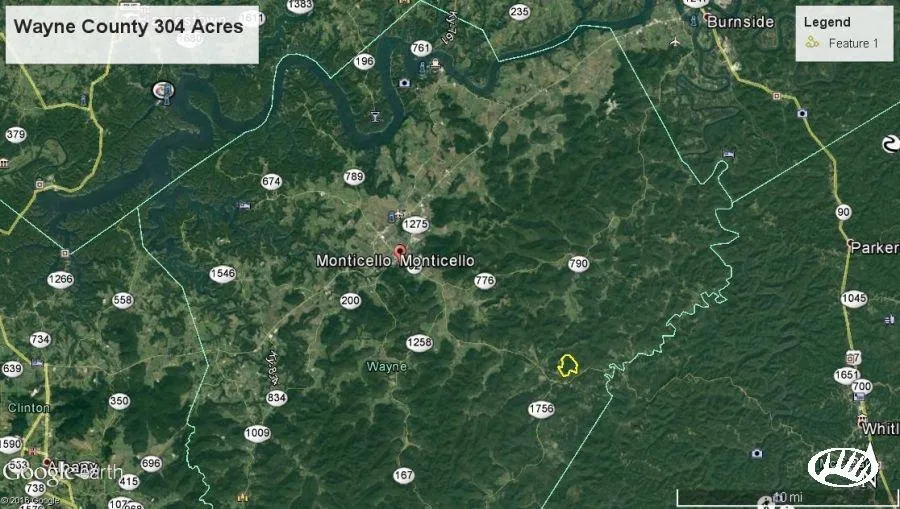The width and height of the screenshot is (900, 509).
Task: Click the route 674 road marker
Action: point(271,182)
